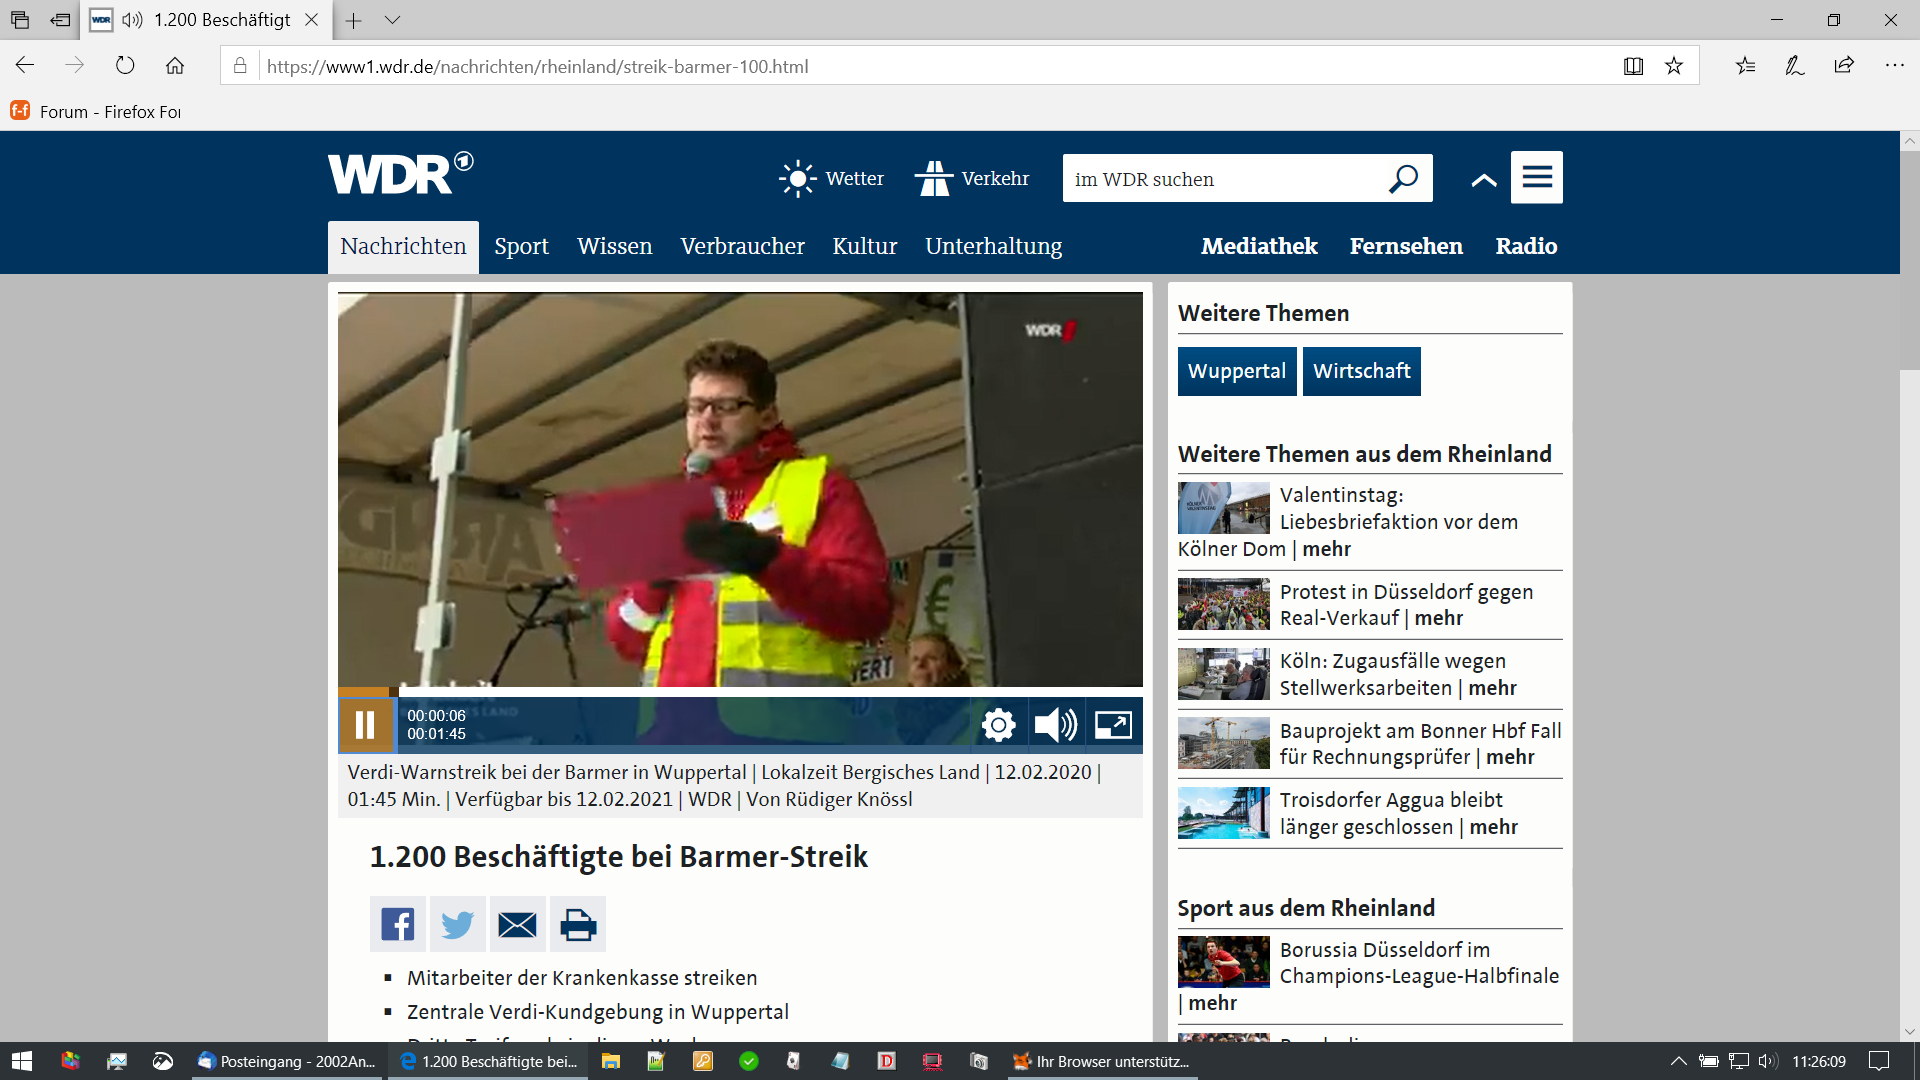Open browser tab list dropdown arrow
1920x1080 pixels.
tap(392, 20)
